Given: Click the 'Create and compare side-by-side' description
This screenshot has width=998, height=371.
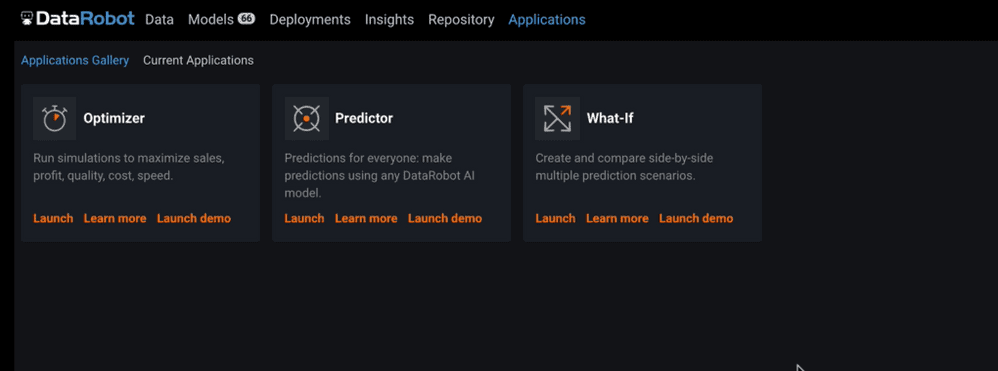Looking at the screenshot, I should pyautogui.click(x=624, y=167).
